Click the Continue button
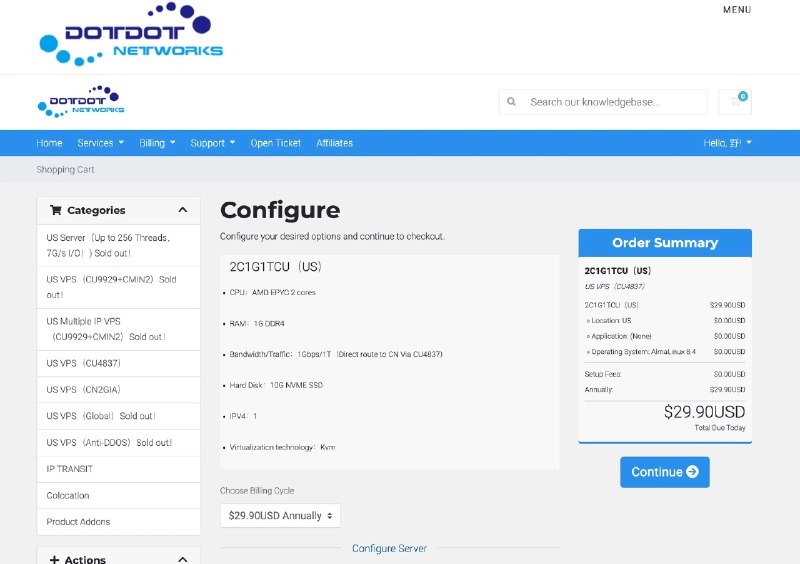The width and height of the screenshot is (800, 564). click(x=665, y=472)
